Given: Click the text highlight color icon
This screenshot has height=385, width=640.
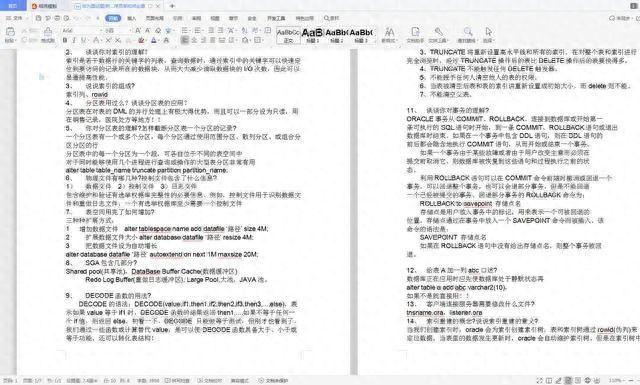Looking at the screenshot, I should point(141,40).
